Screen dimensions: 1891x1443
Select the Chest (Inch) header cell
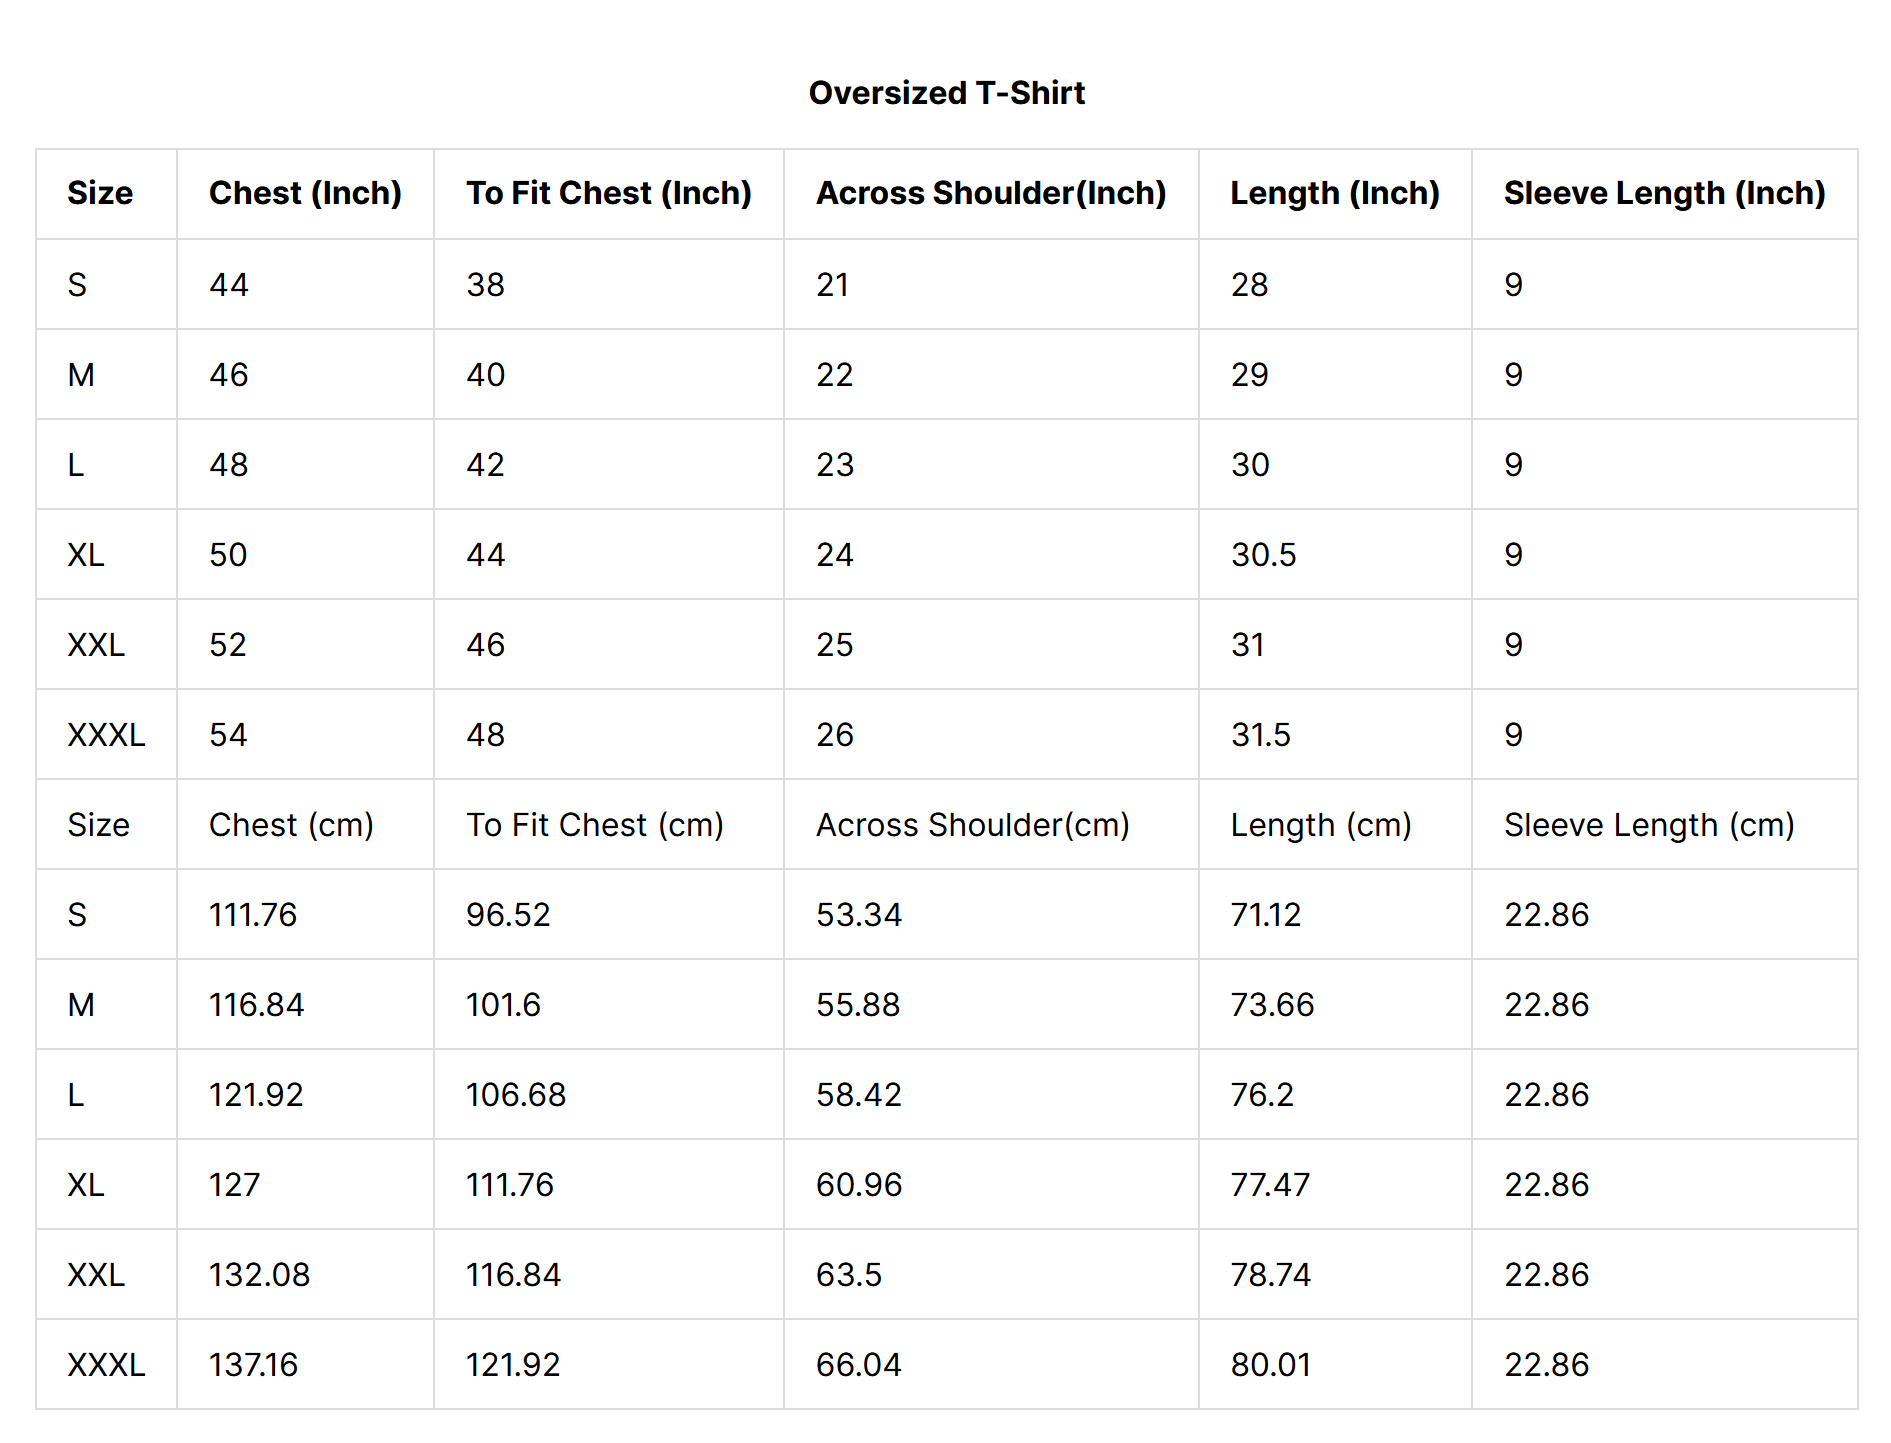(x=305, y=193)
